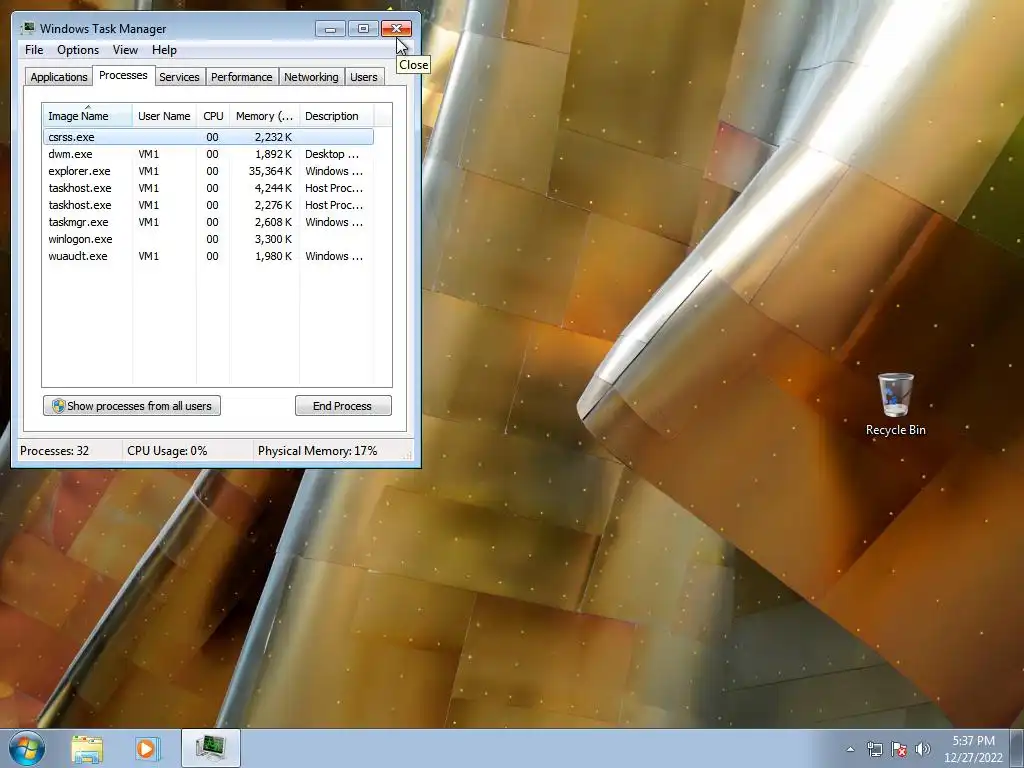Select taskhost.exe using 4,244 K
Image resolution: width=1024 pixels, height=768 pixels.
208,188
